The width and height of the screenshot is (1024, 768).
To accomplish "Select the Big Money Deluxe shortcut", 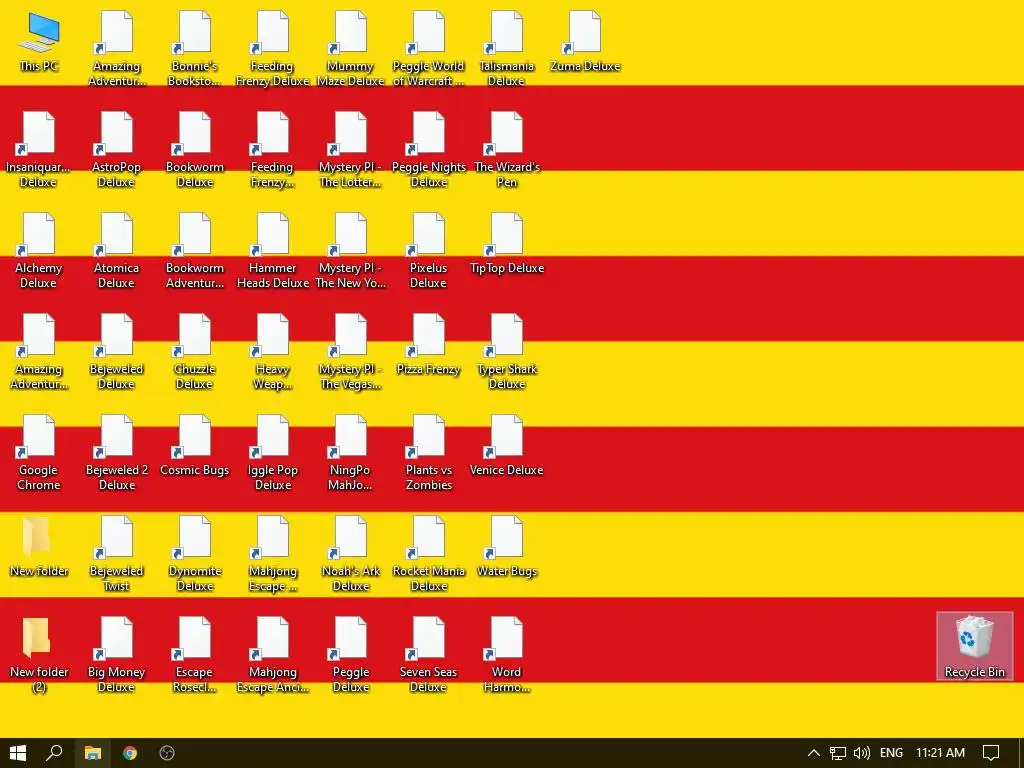I will (x=116, y=655).
